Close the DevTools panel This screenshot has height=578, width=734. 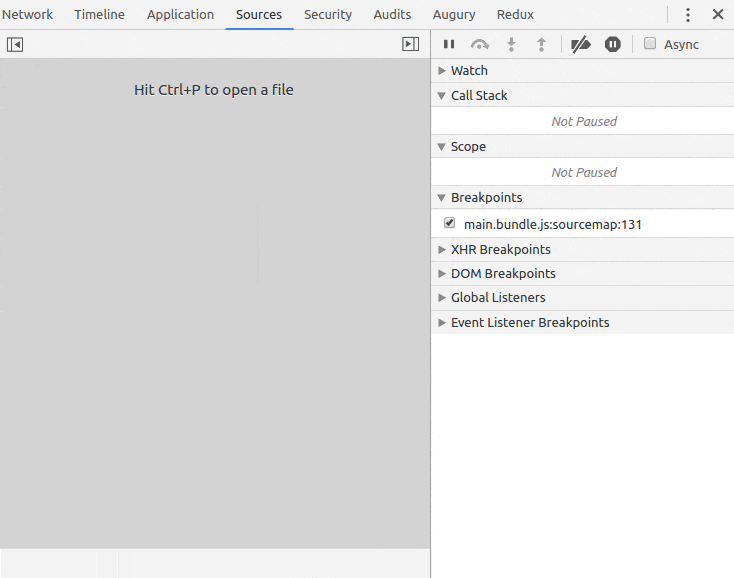pos(718,15)
